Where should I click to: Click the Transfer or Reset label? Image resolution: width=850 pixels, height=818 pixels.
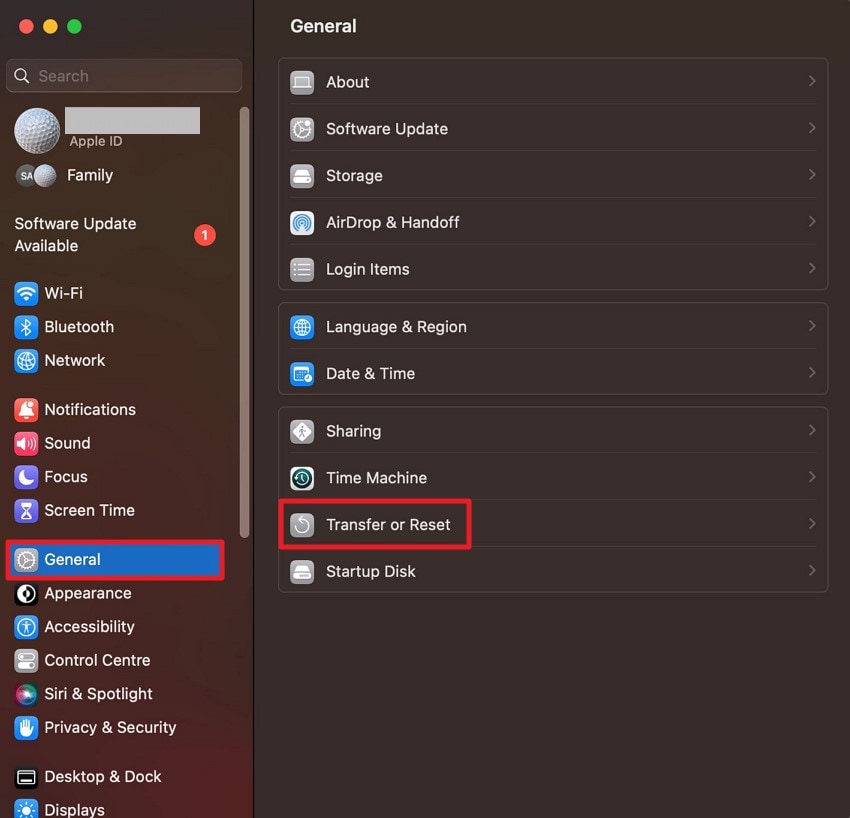tap(388, 525)
